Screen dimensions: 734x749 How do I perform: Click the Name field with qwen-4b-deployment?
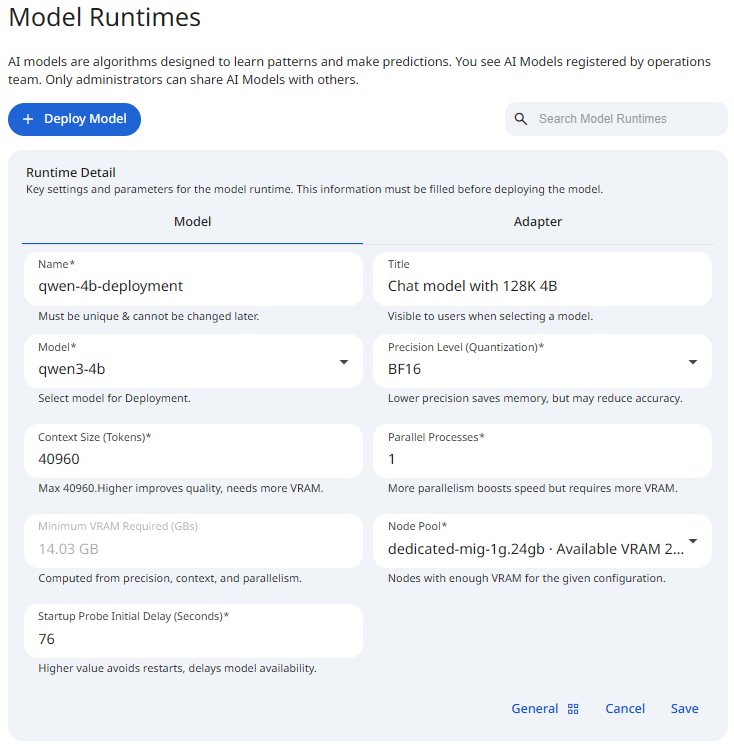tap(192, 286)
